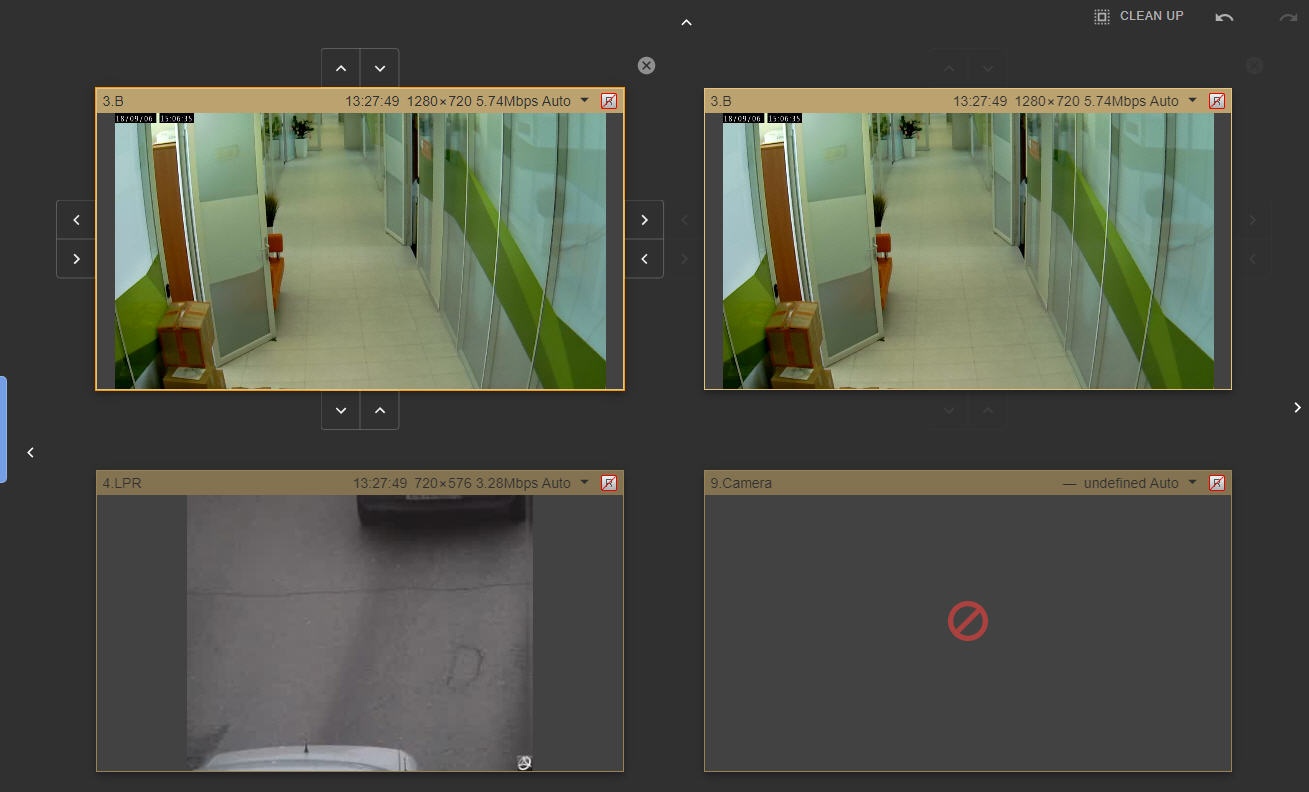1309x792 pixels.
Task: Click the left-pointing arrow left of the selected 3.B cell
Action: 76,220
